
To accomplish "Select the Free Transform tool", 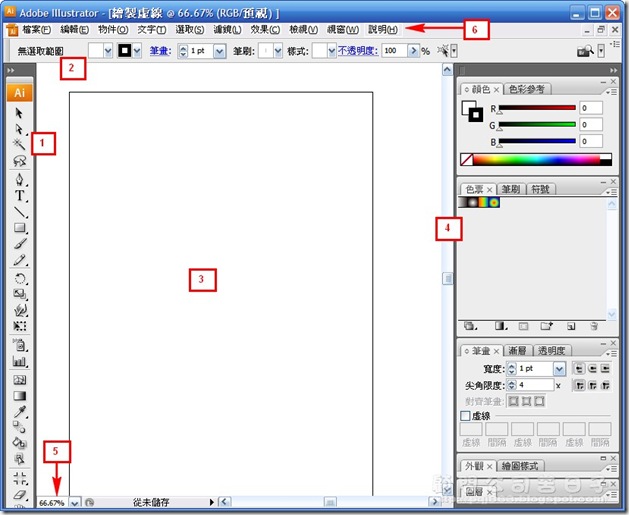I will click(20, 326).
